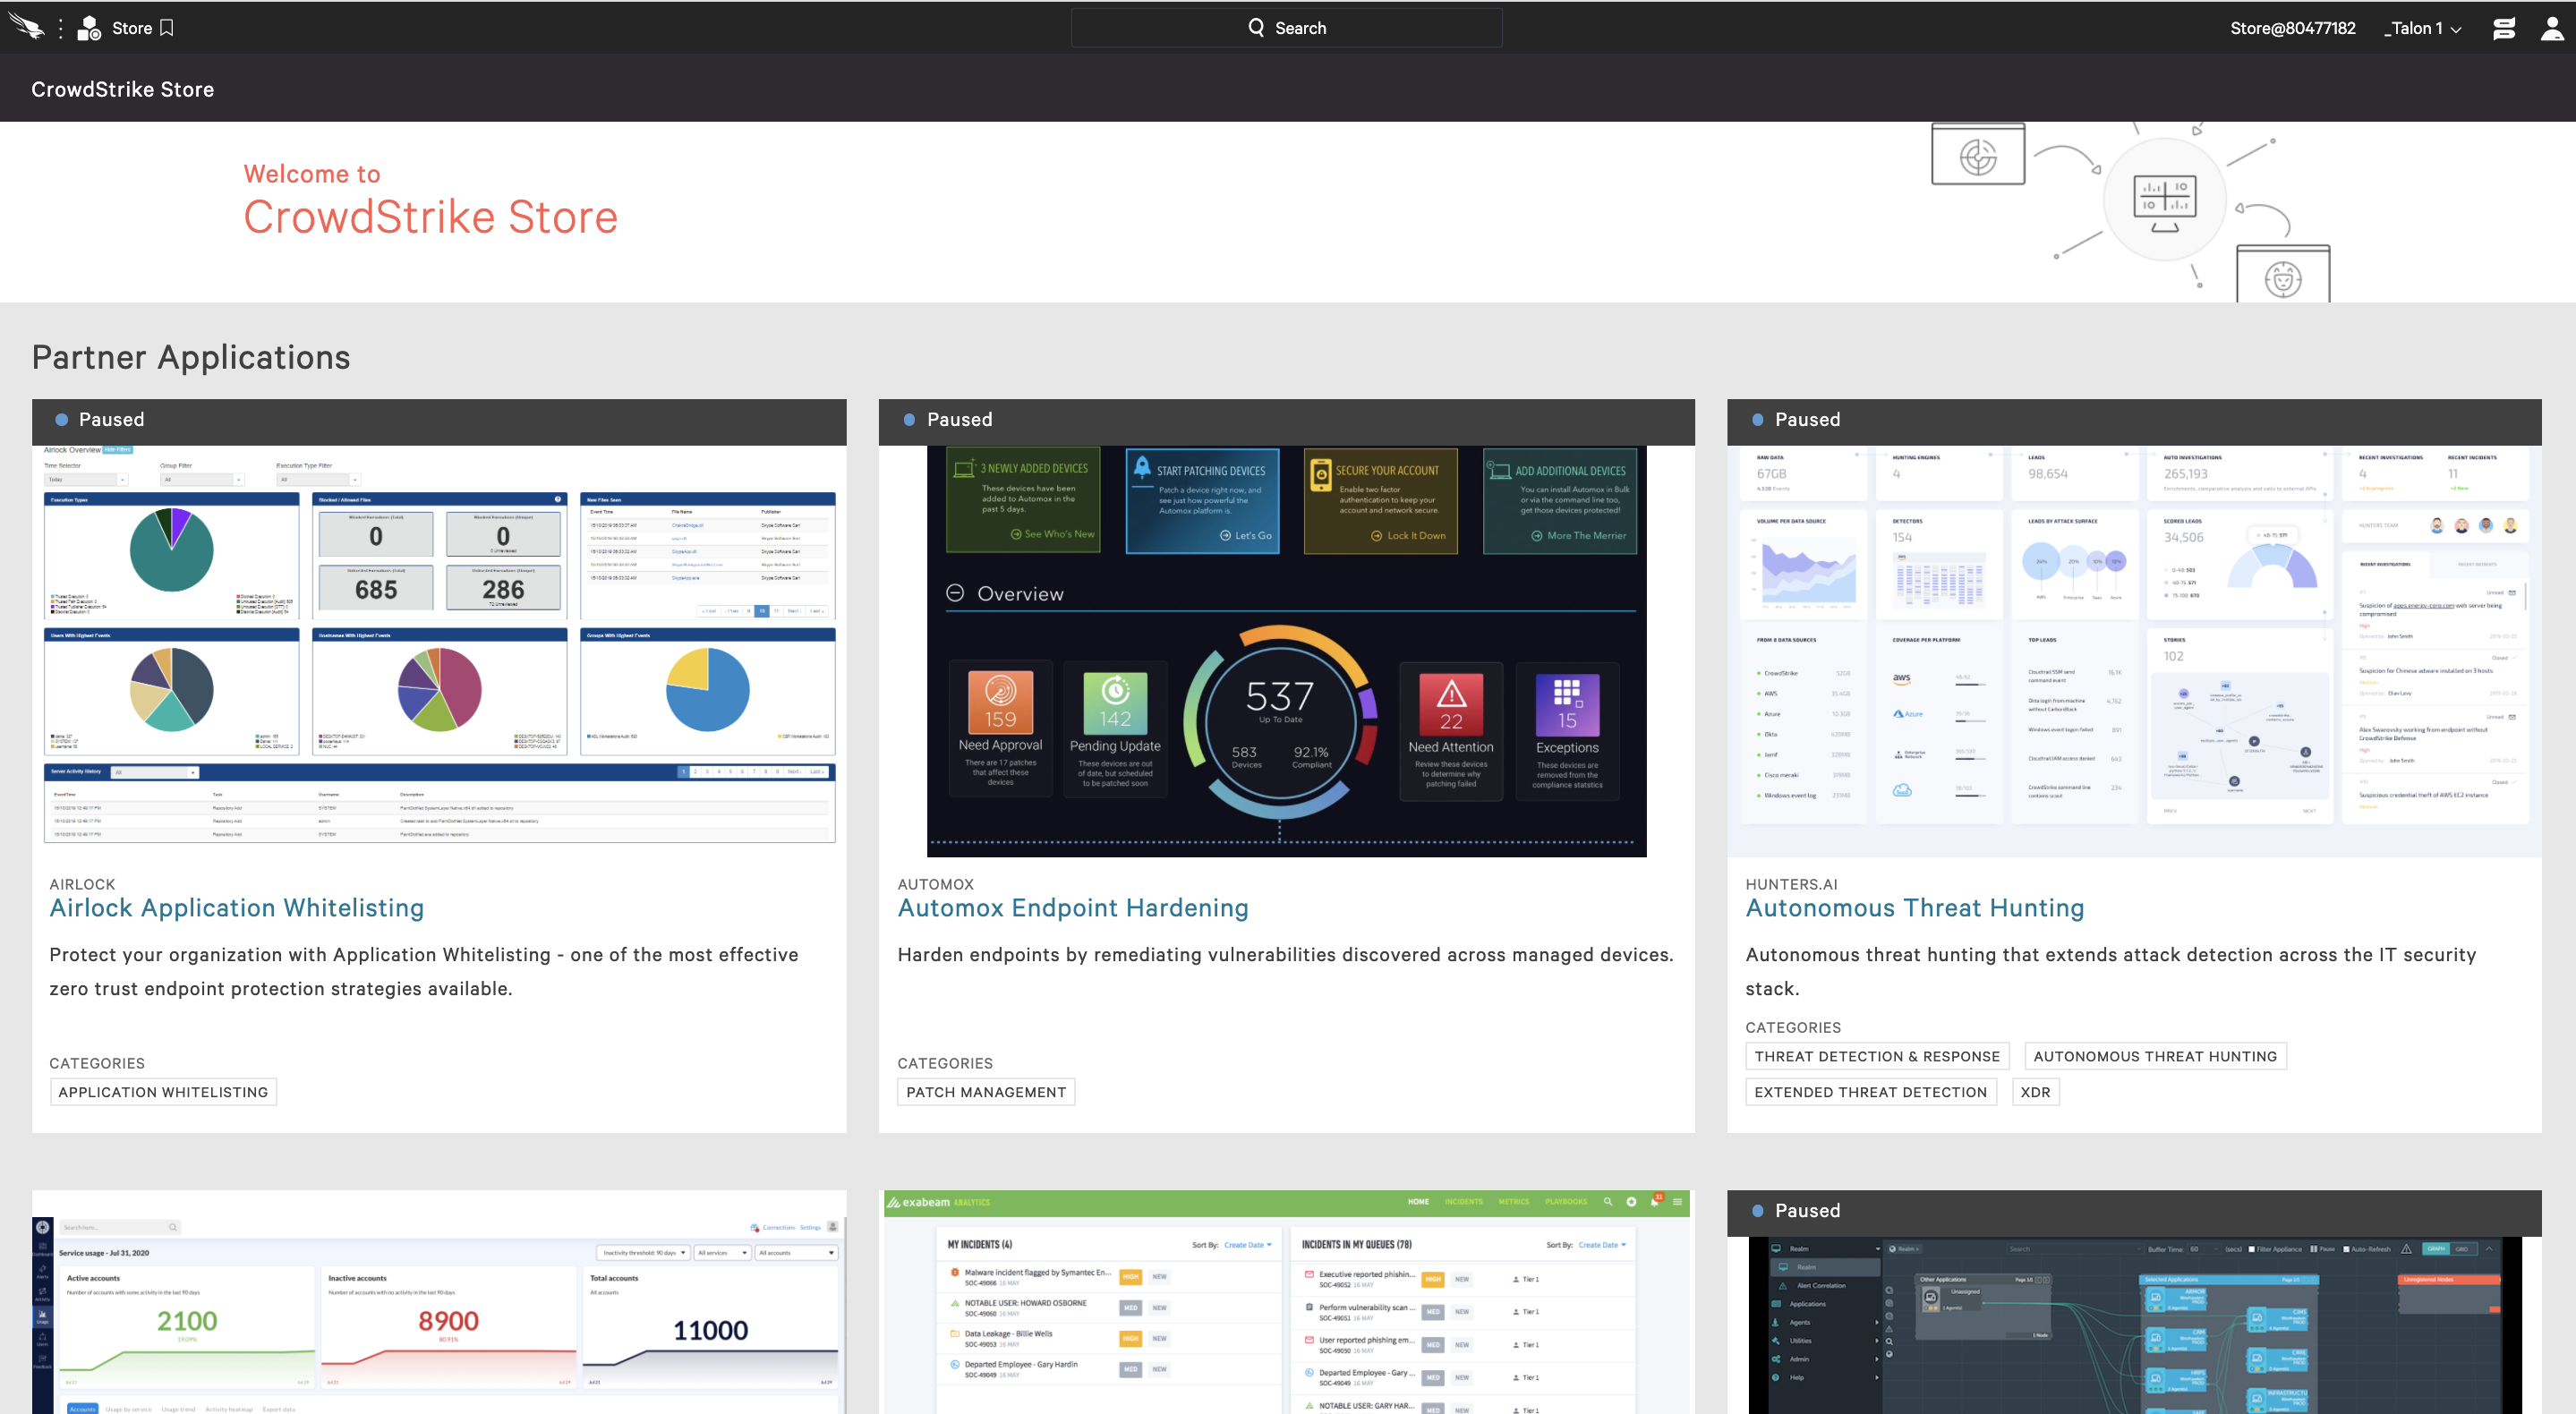Open the Airlock Application Whitelisting link

click(x=236, y=908)
